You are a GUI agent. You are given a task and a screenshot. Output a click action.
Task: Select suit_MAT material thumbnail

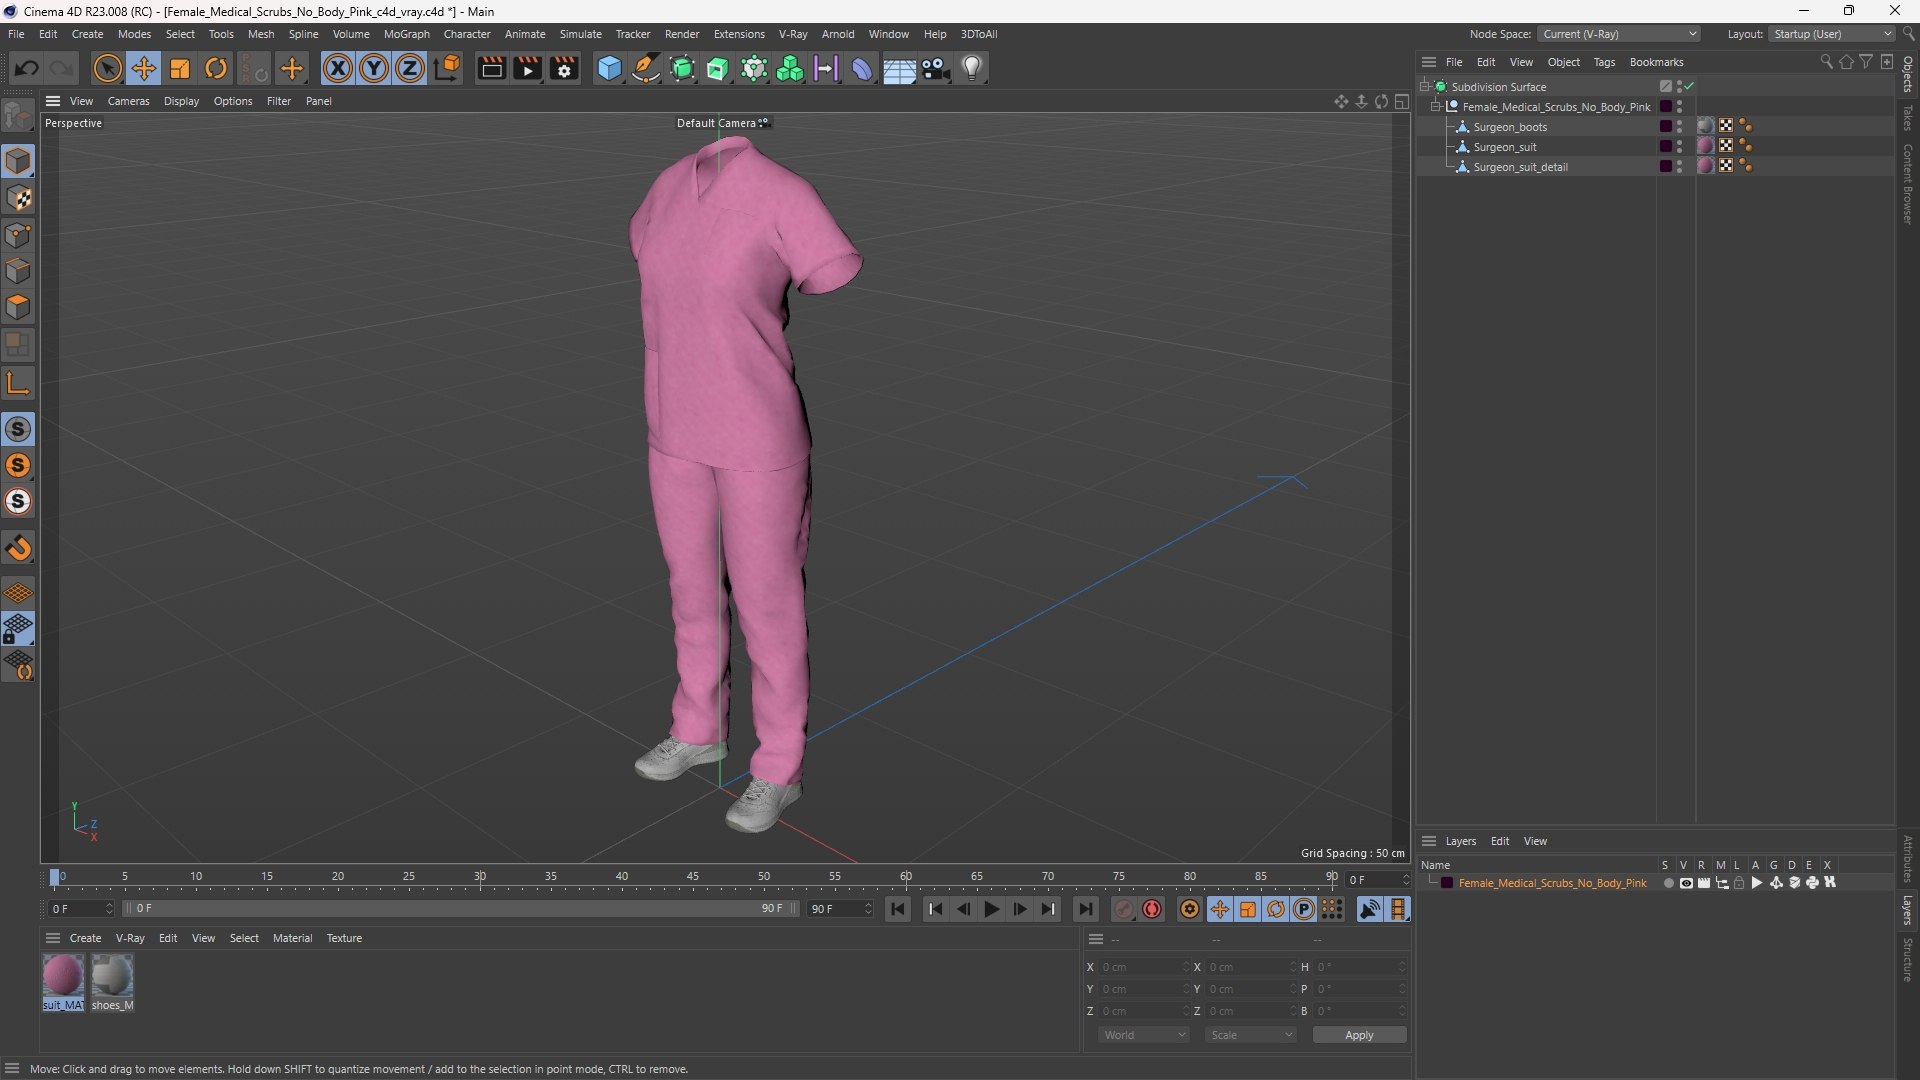pyautogui.click(x=63, y=982)
